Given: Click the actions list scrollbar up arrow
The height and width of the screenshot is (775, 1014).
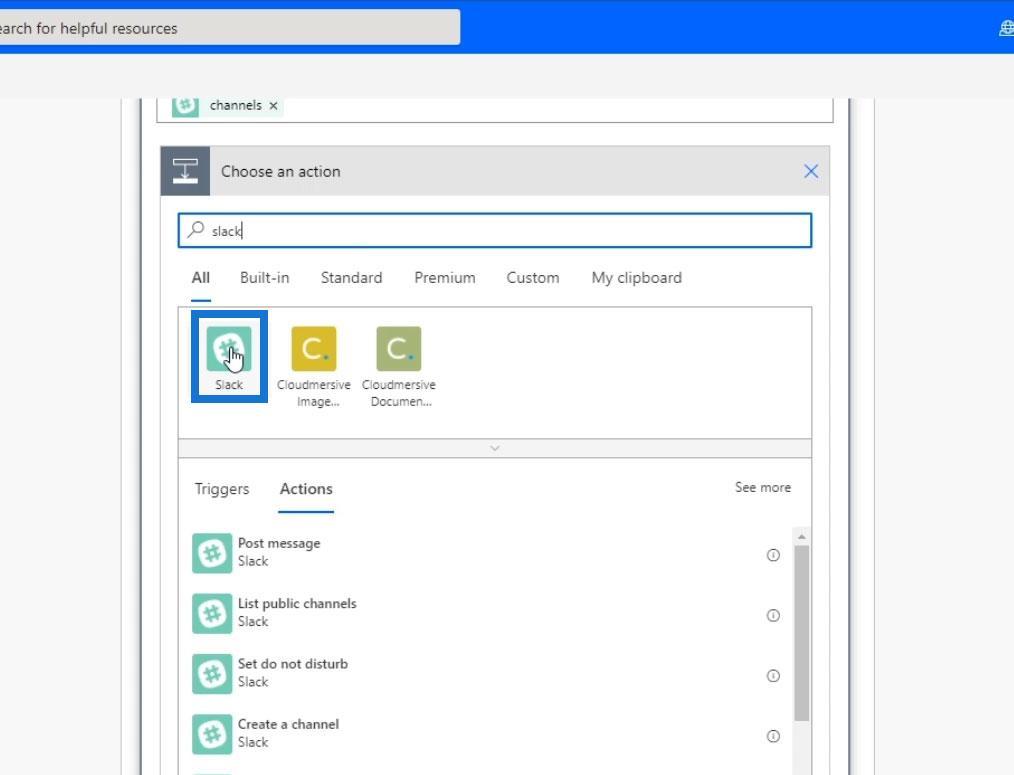Looking at the screenshot, I should click(x=801, y=537).
